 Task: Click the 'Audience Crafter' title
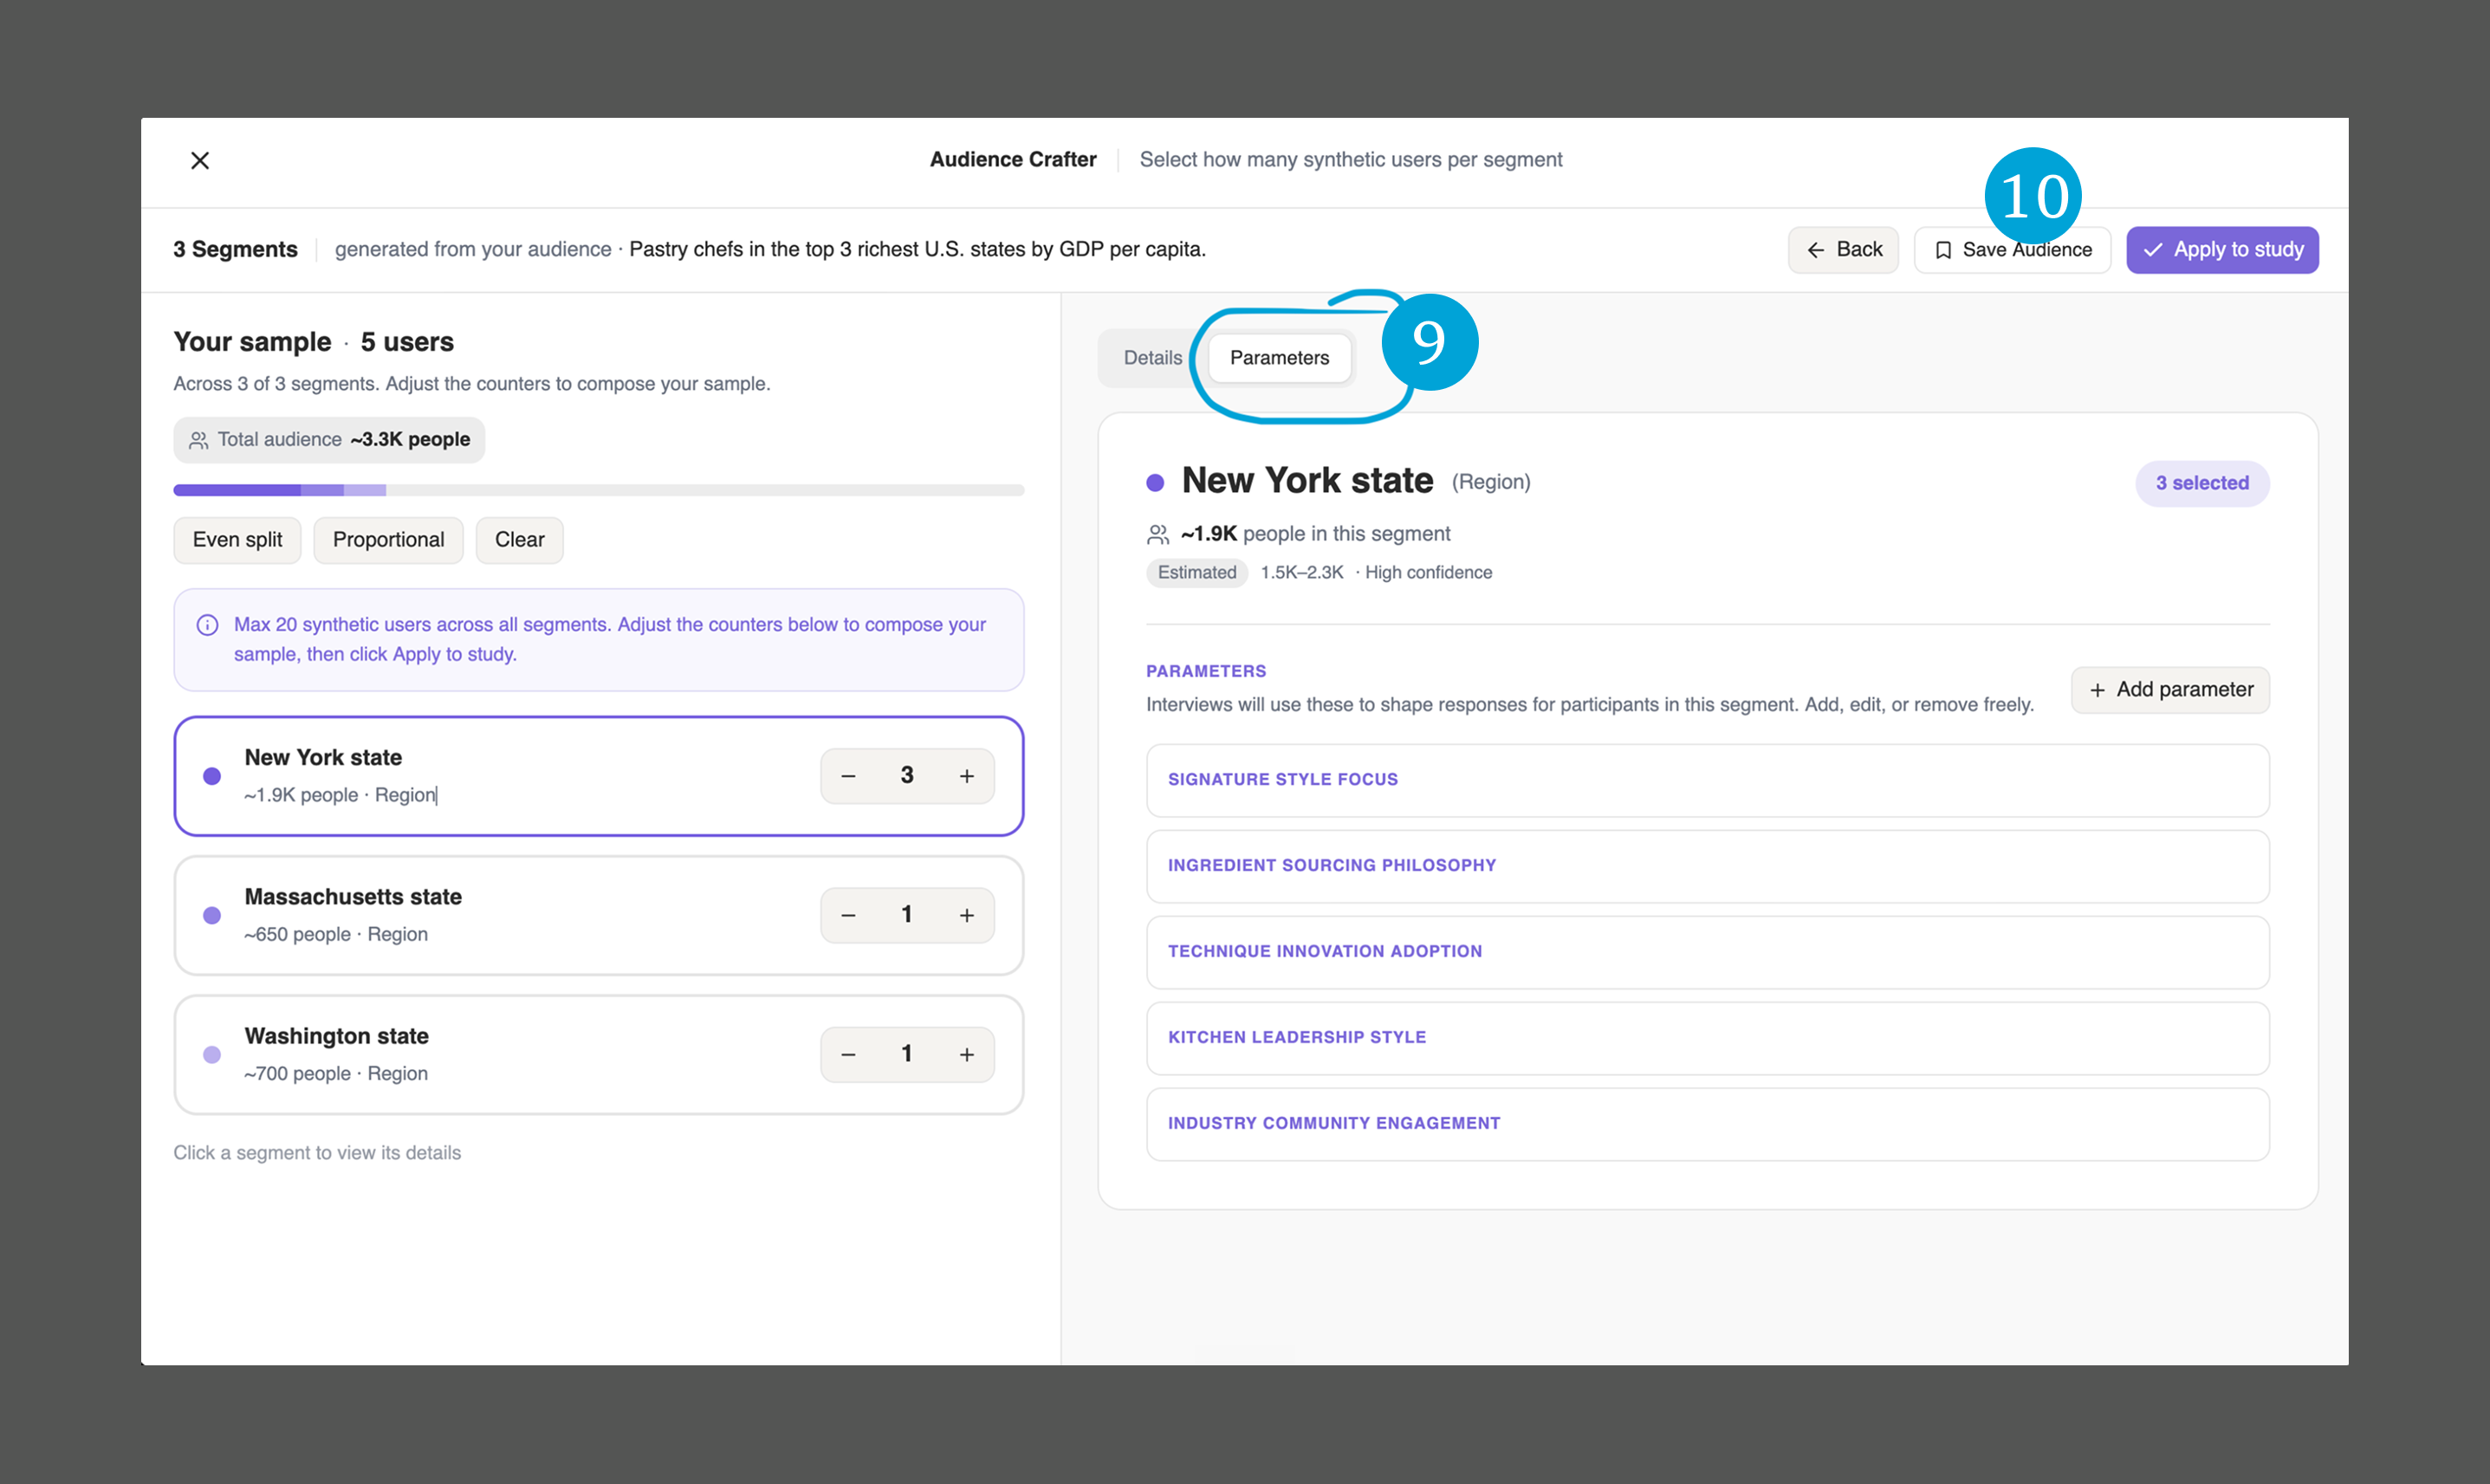click(1013, 160)
